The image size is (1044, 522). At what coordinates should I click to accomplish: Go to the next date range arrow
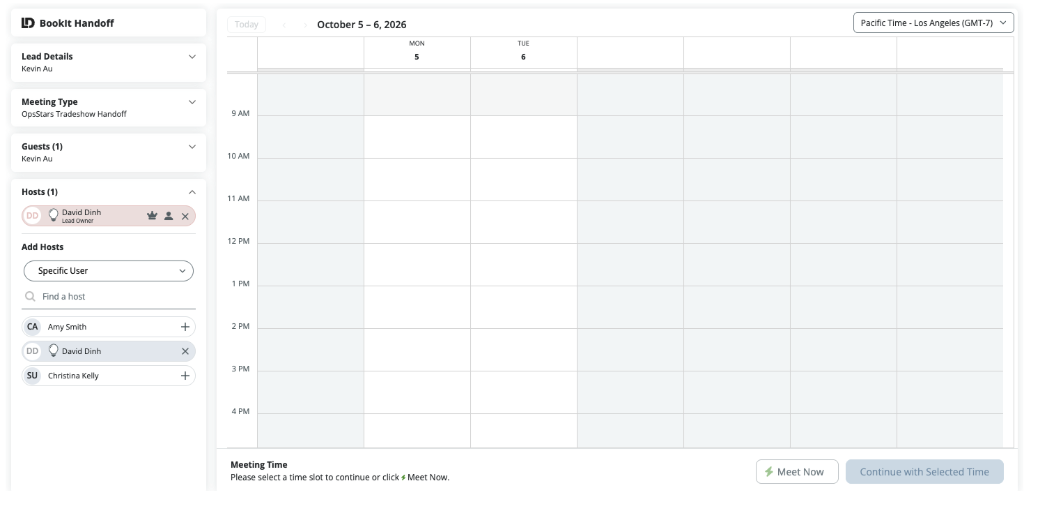306,25
